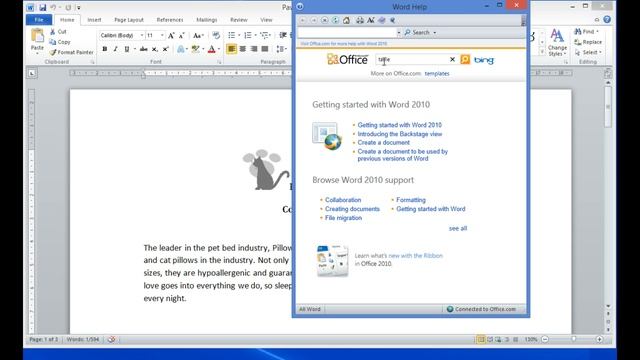
Task: Click the orange Bing search magnifier button
Action: [x=465, y=60]
